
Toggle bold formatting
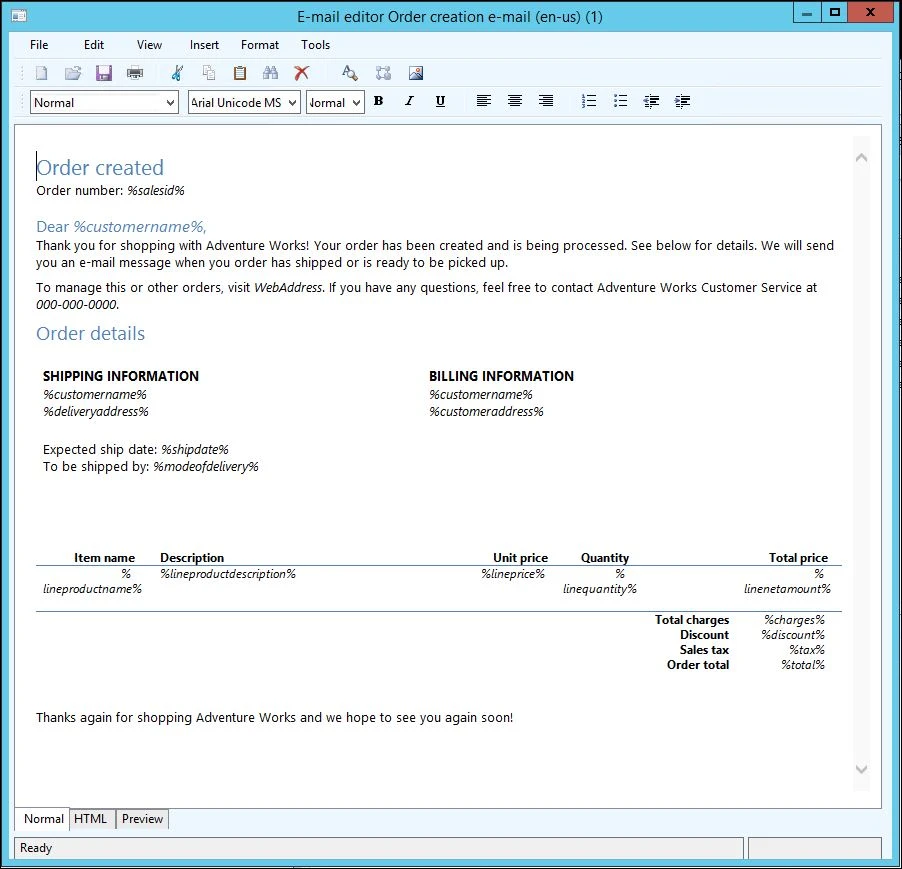(378, 101)
